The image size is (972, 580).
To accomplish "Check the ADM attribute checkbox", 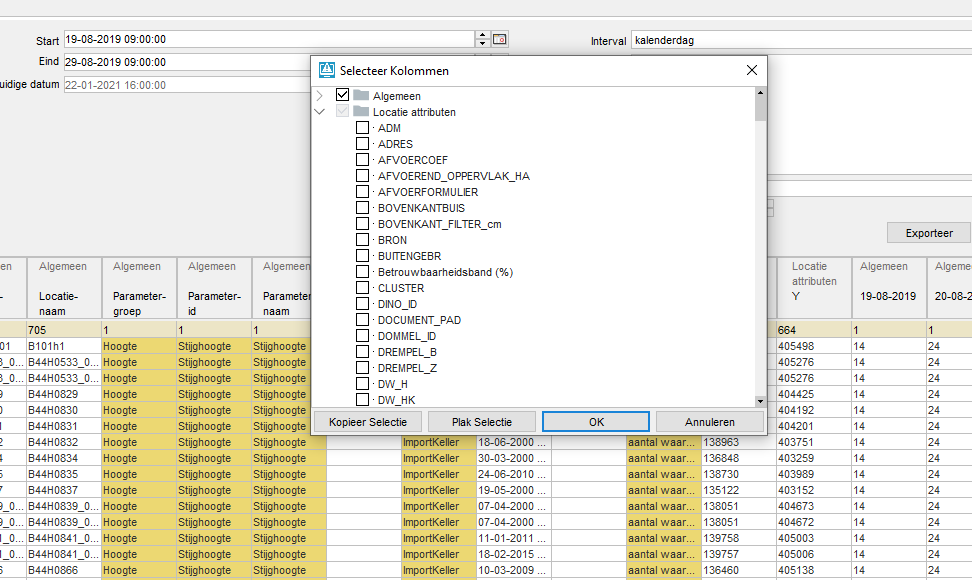I will [363, 128].
